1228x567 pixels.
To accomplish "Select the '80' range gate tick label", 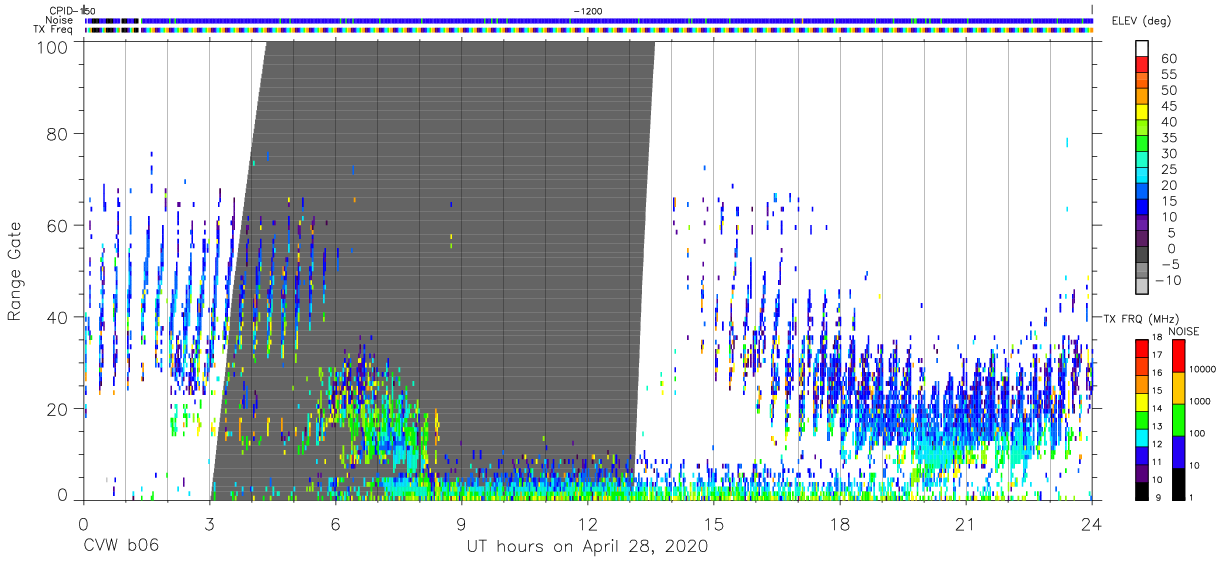I will (58, 133).
